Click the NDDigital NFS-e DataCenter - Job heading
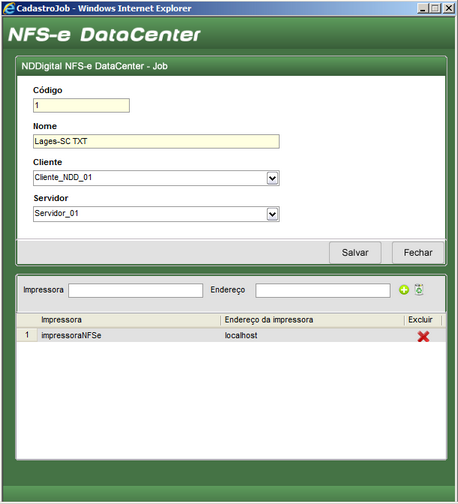 pos(94,66)
